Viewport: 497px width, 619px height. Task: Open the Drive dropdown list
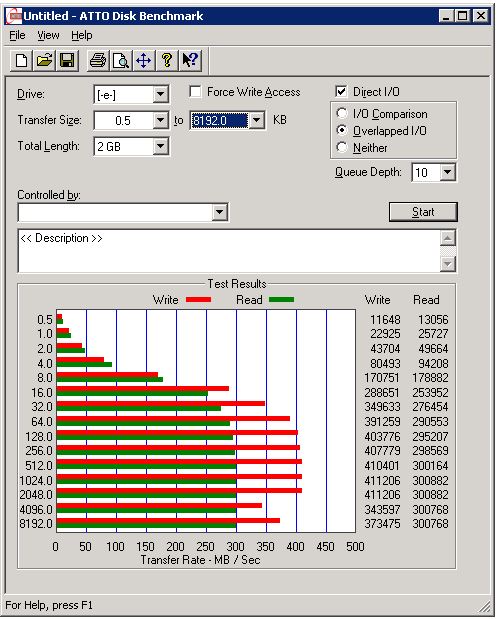tap(160, 94)
